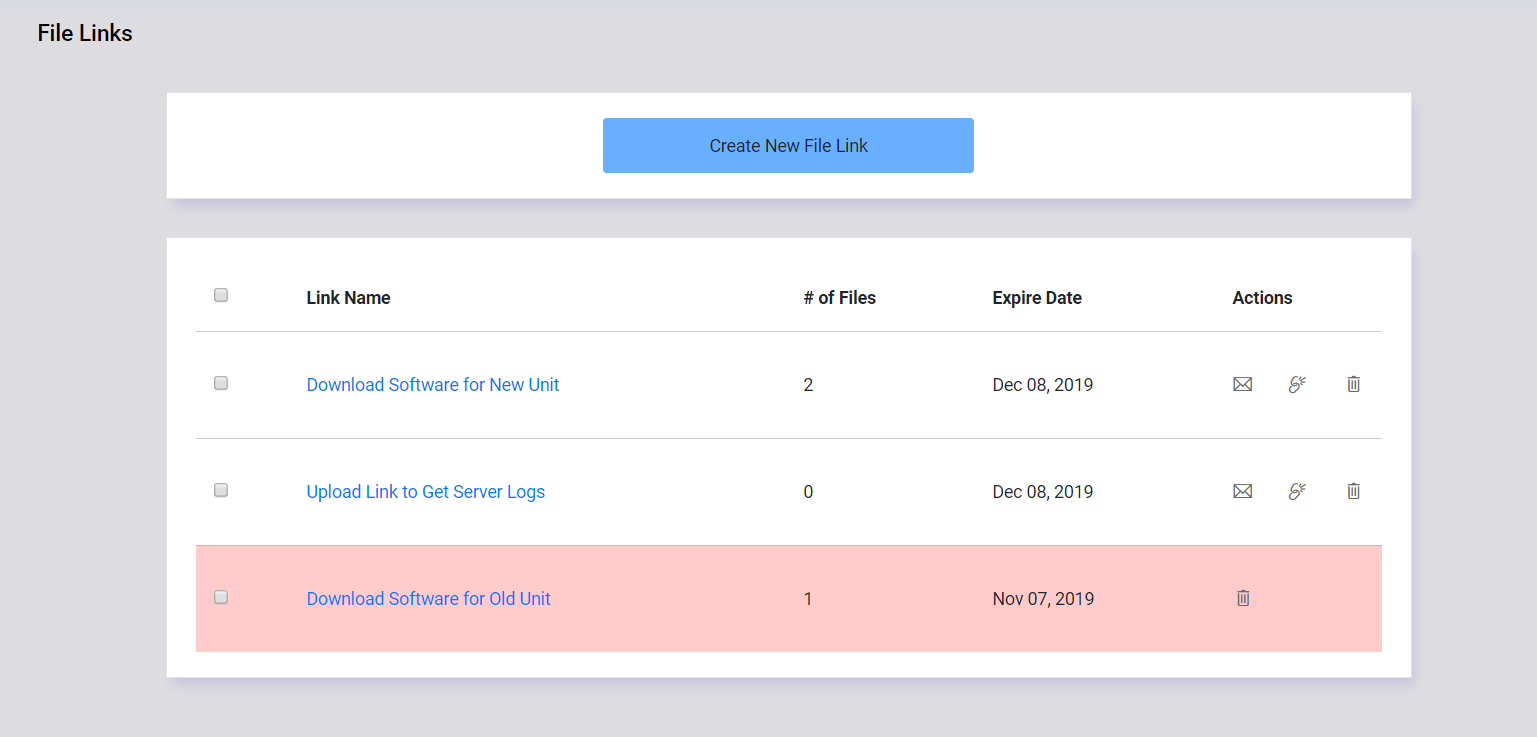Click the file count 2 for New Unit

click(808, 385)
